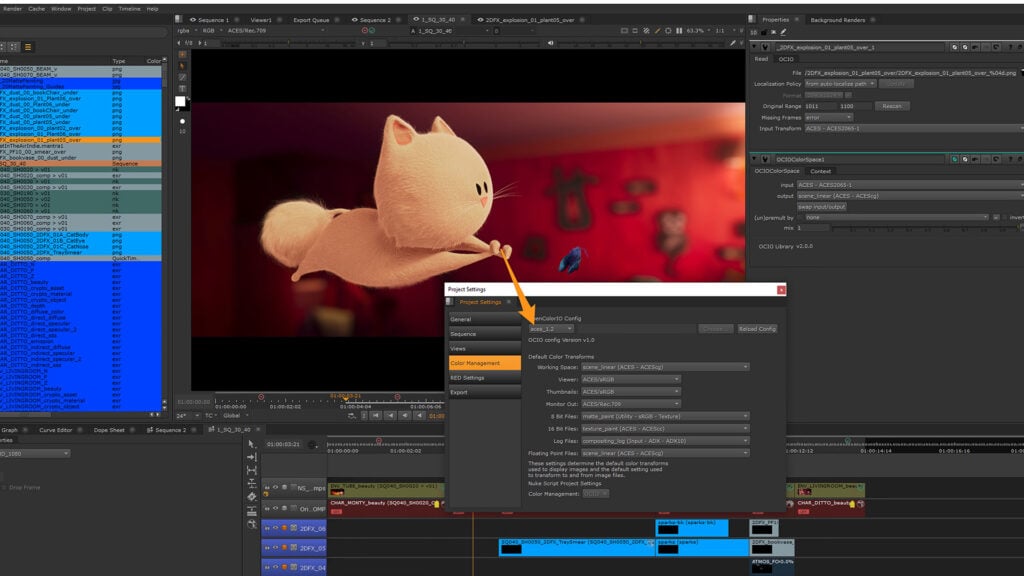Collapse the OCIOColorSpace1 node properties

(x=754, y=159)
